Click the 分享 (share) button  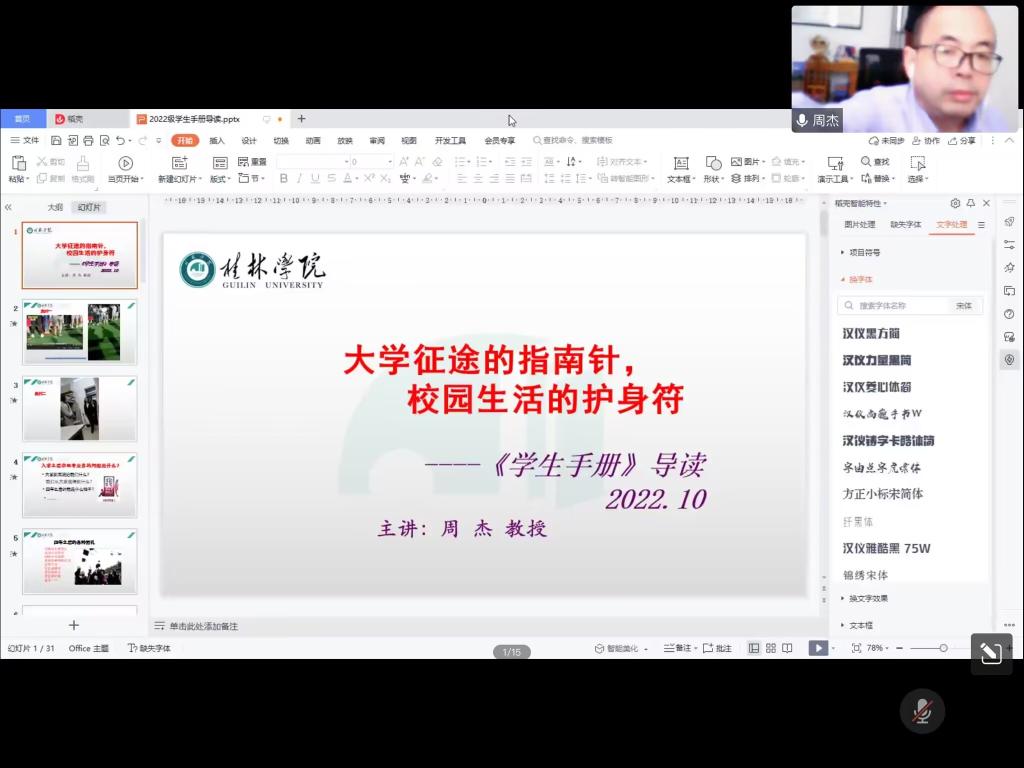962,141
